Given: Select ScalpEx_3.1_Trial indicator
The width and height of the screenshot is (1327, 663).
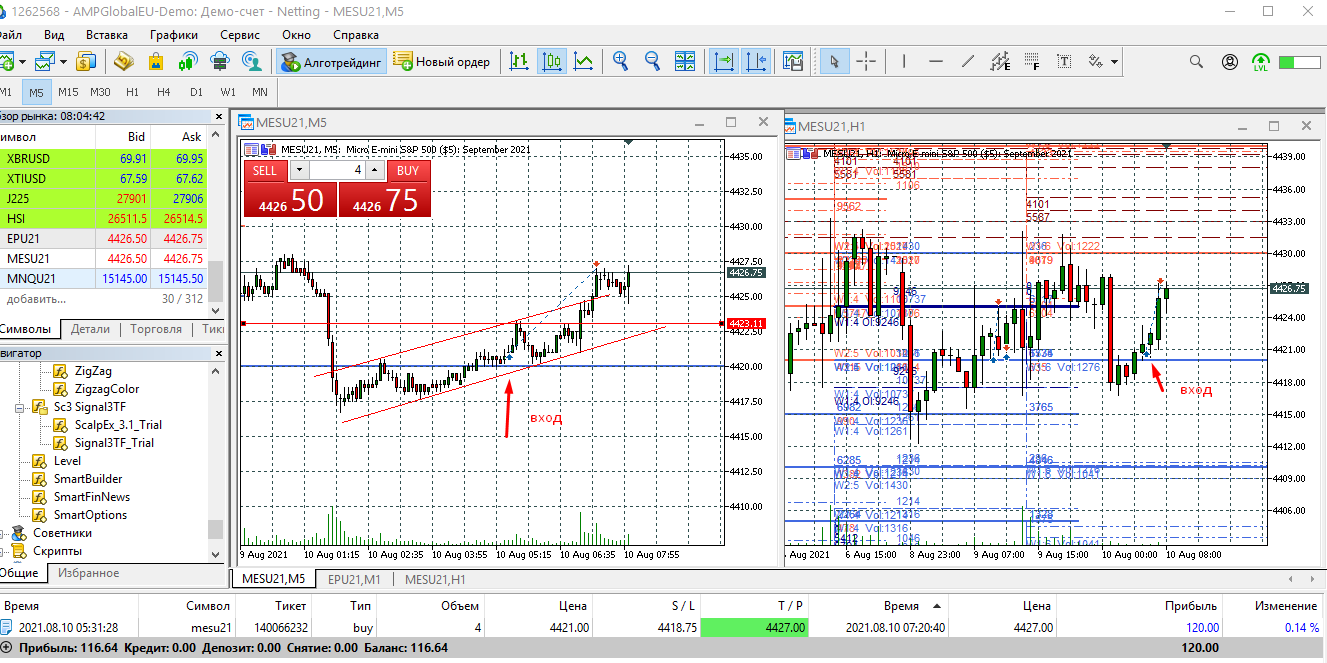Looking at the screenshot, I should coord(117,425).
